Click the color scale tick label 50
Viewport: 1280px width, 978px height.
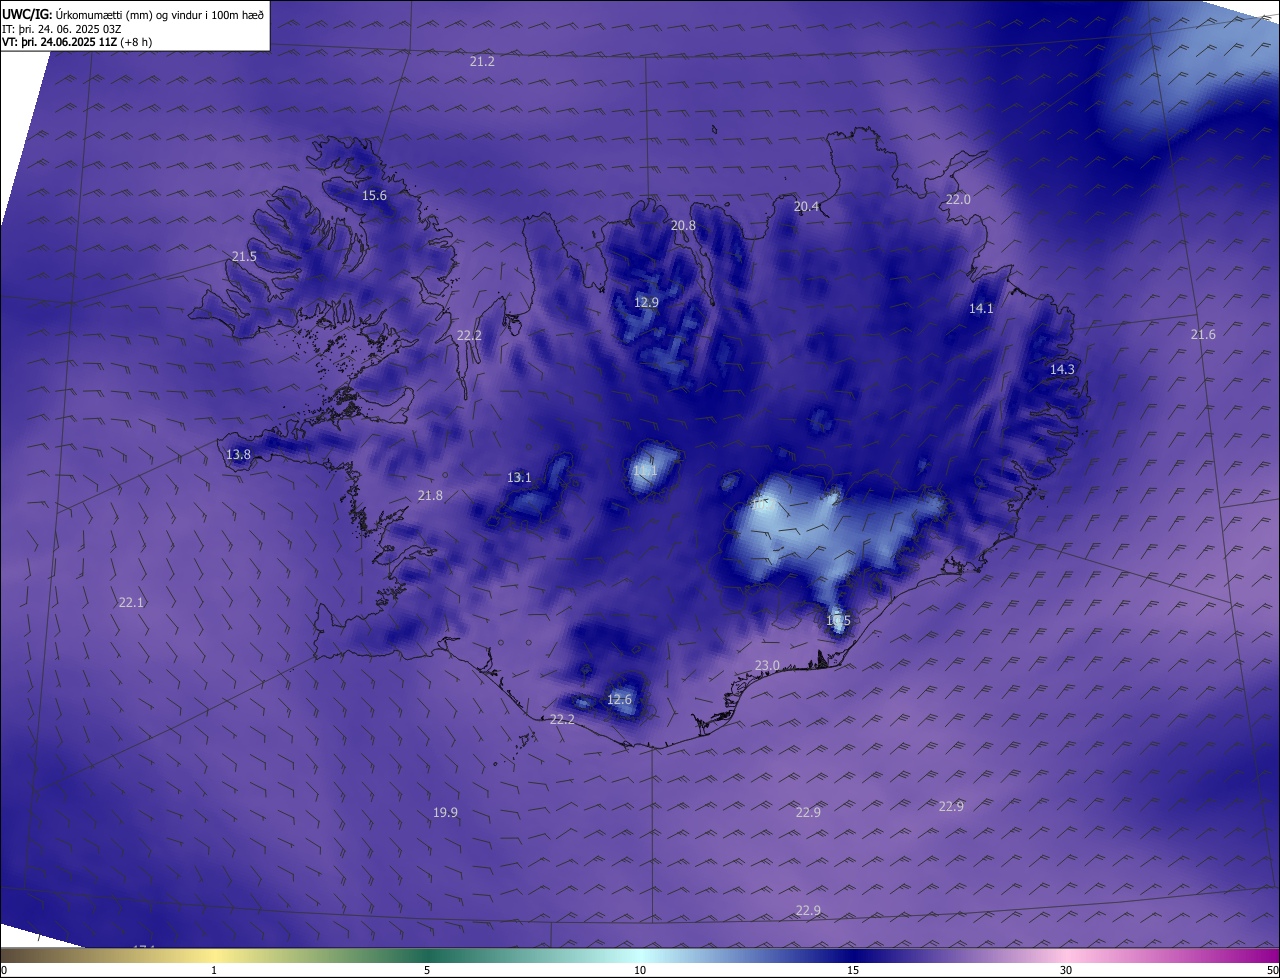pyautogui.click(x=1272, y=970)
